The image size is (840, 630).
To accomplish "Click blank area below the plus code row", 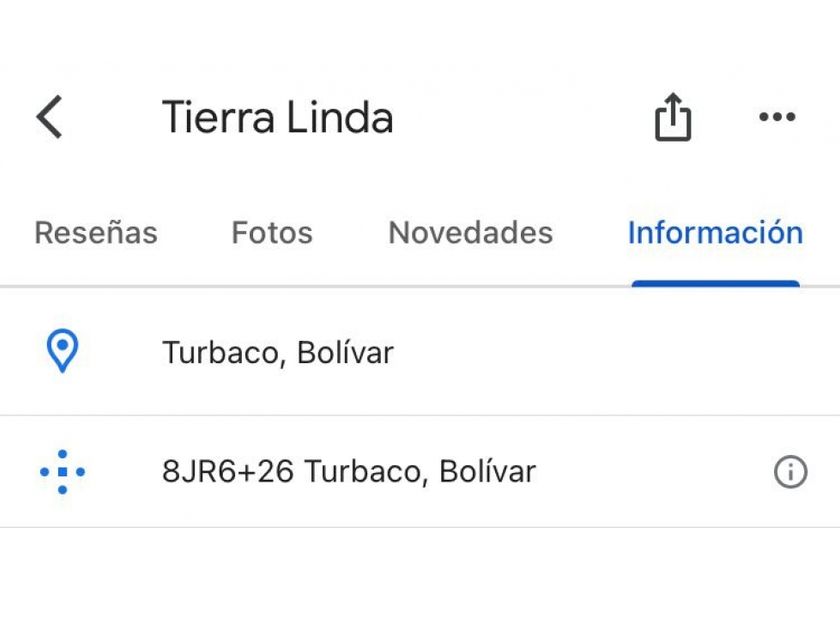I will (x=420, y=580).
